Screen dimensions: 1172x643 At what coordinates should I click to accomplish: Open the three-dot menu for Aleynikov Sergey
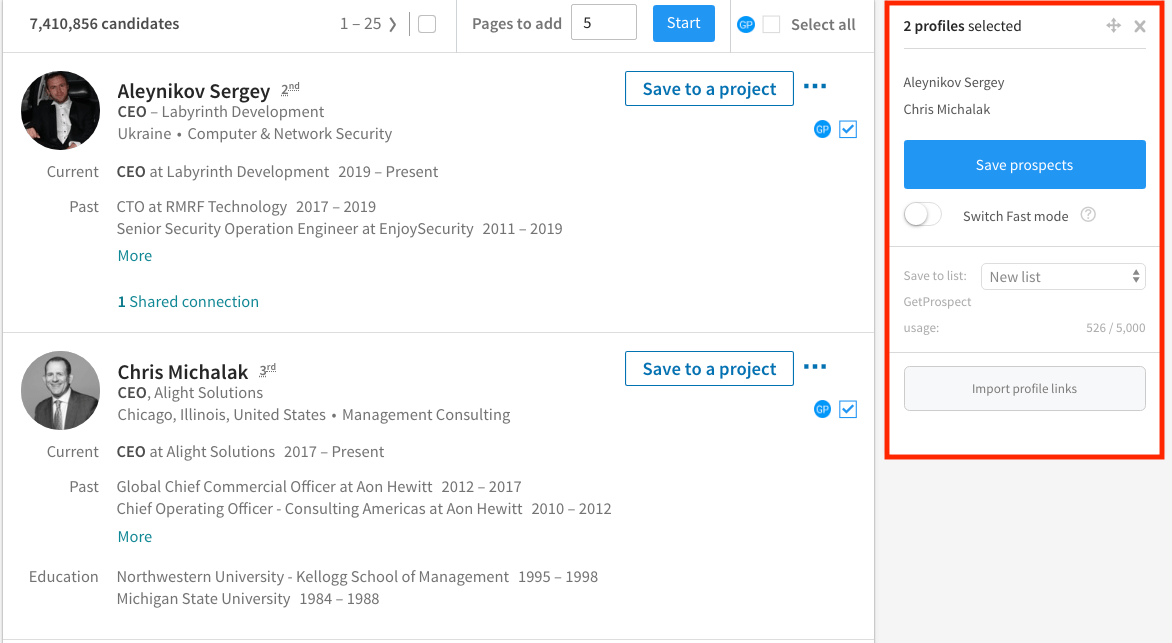[815, 87]
